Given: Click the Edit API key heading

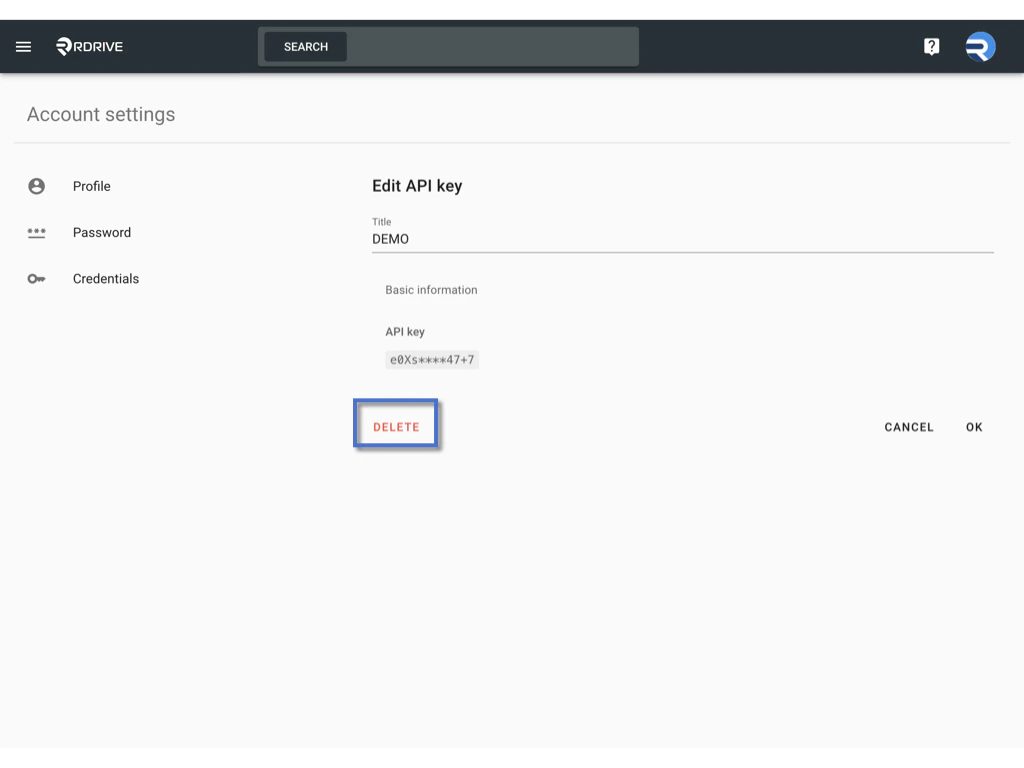Looking at the screenshot, I should [417, 186].
